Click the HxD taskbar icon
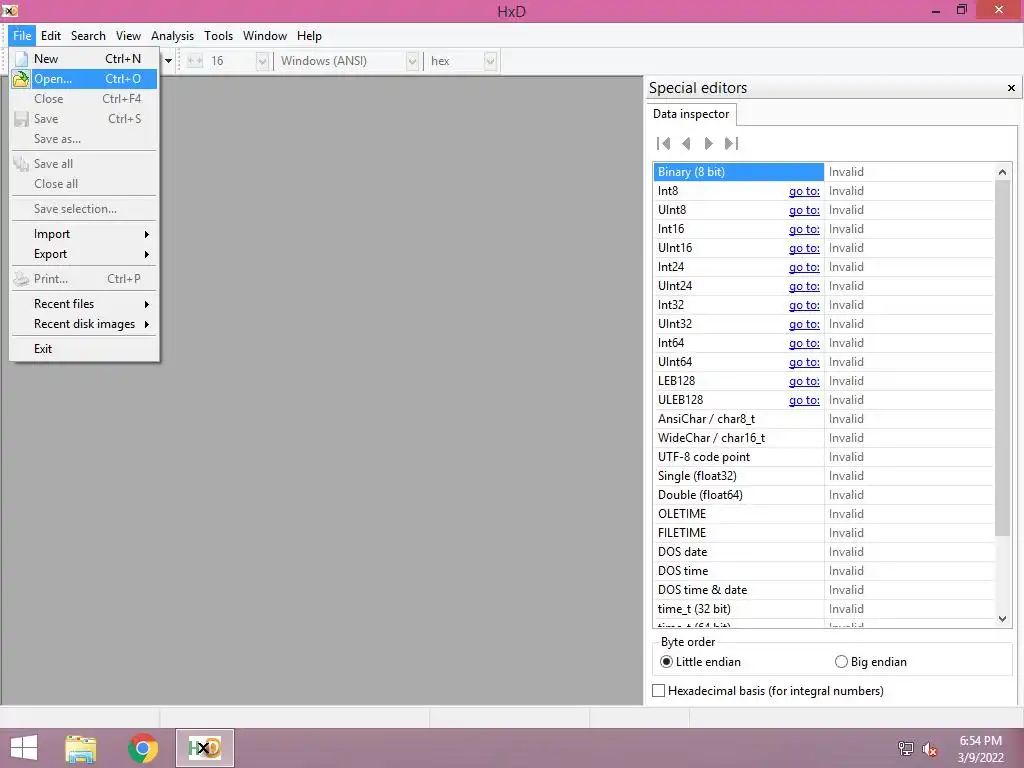1024x768 pixels. (205, 748)
